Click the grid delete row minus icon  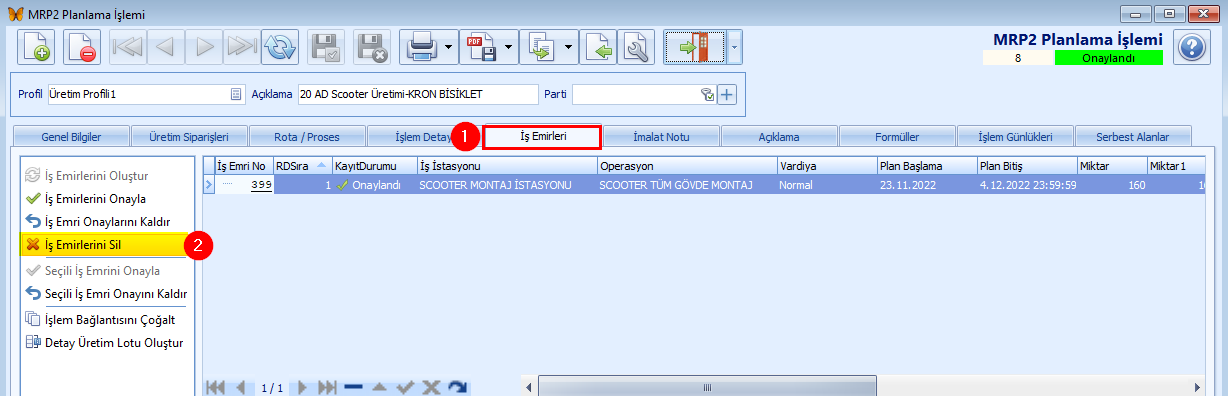pos(353,386)
